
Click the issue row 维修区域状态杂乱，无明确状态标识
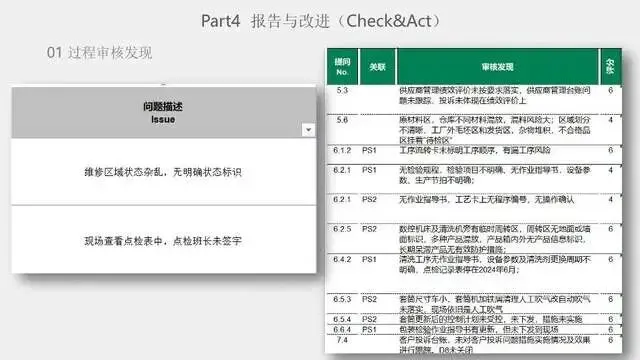click(x=164, y=172)
